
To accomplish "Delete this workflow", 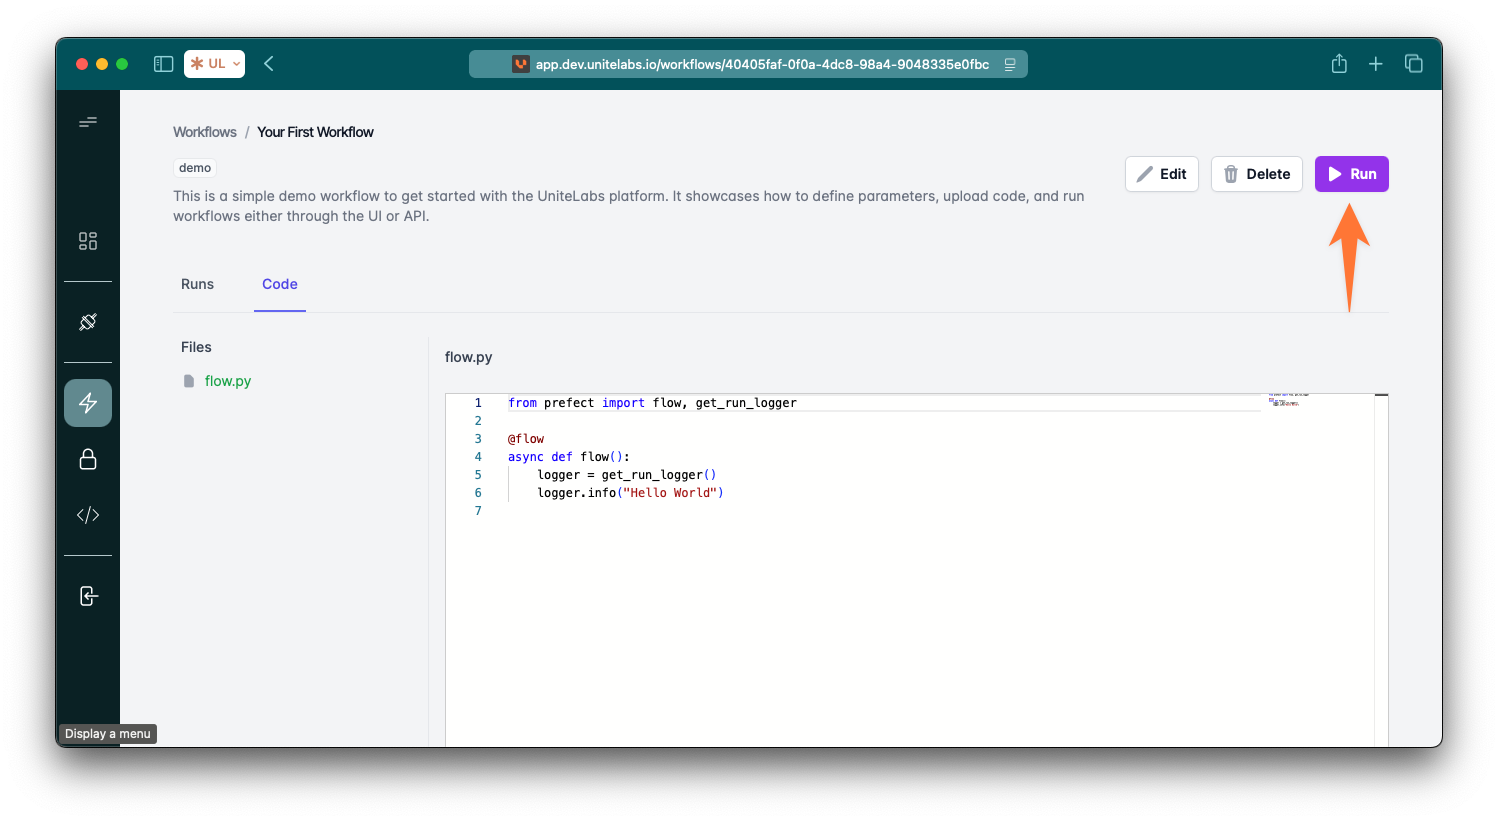I will 1257,174.
